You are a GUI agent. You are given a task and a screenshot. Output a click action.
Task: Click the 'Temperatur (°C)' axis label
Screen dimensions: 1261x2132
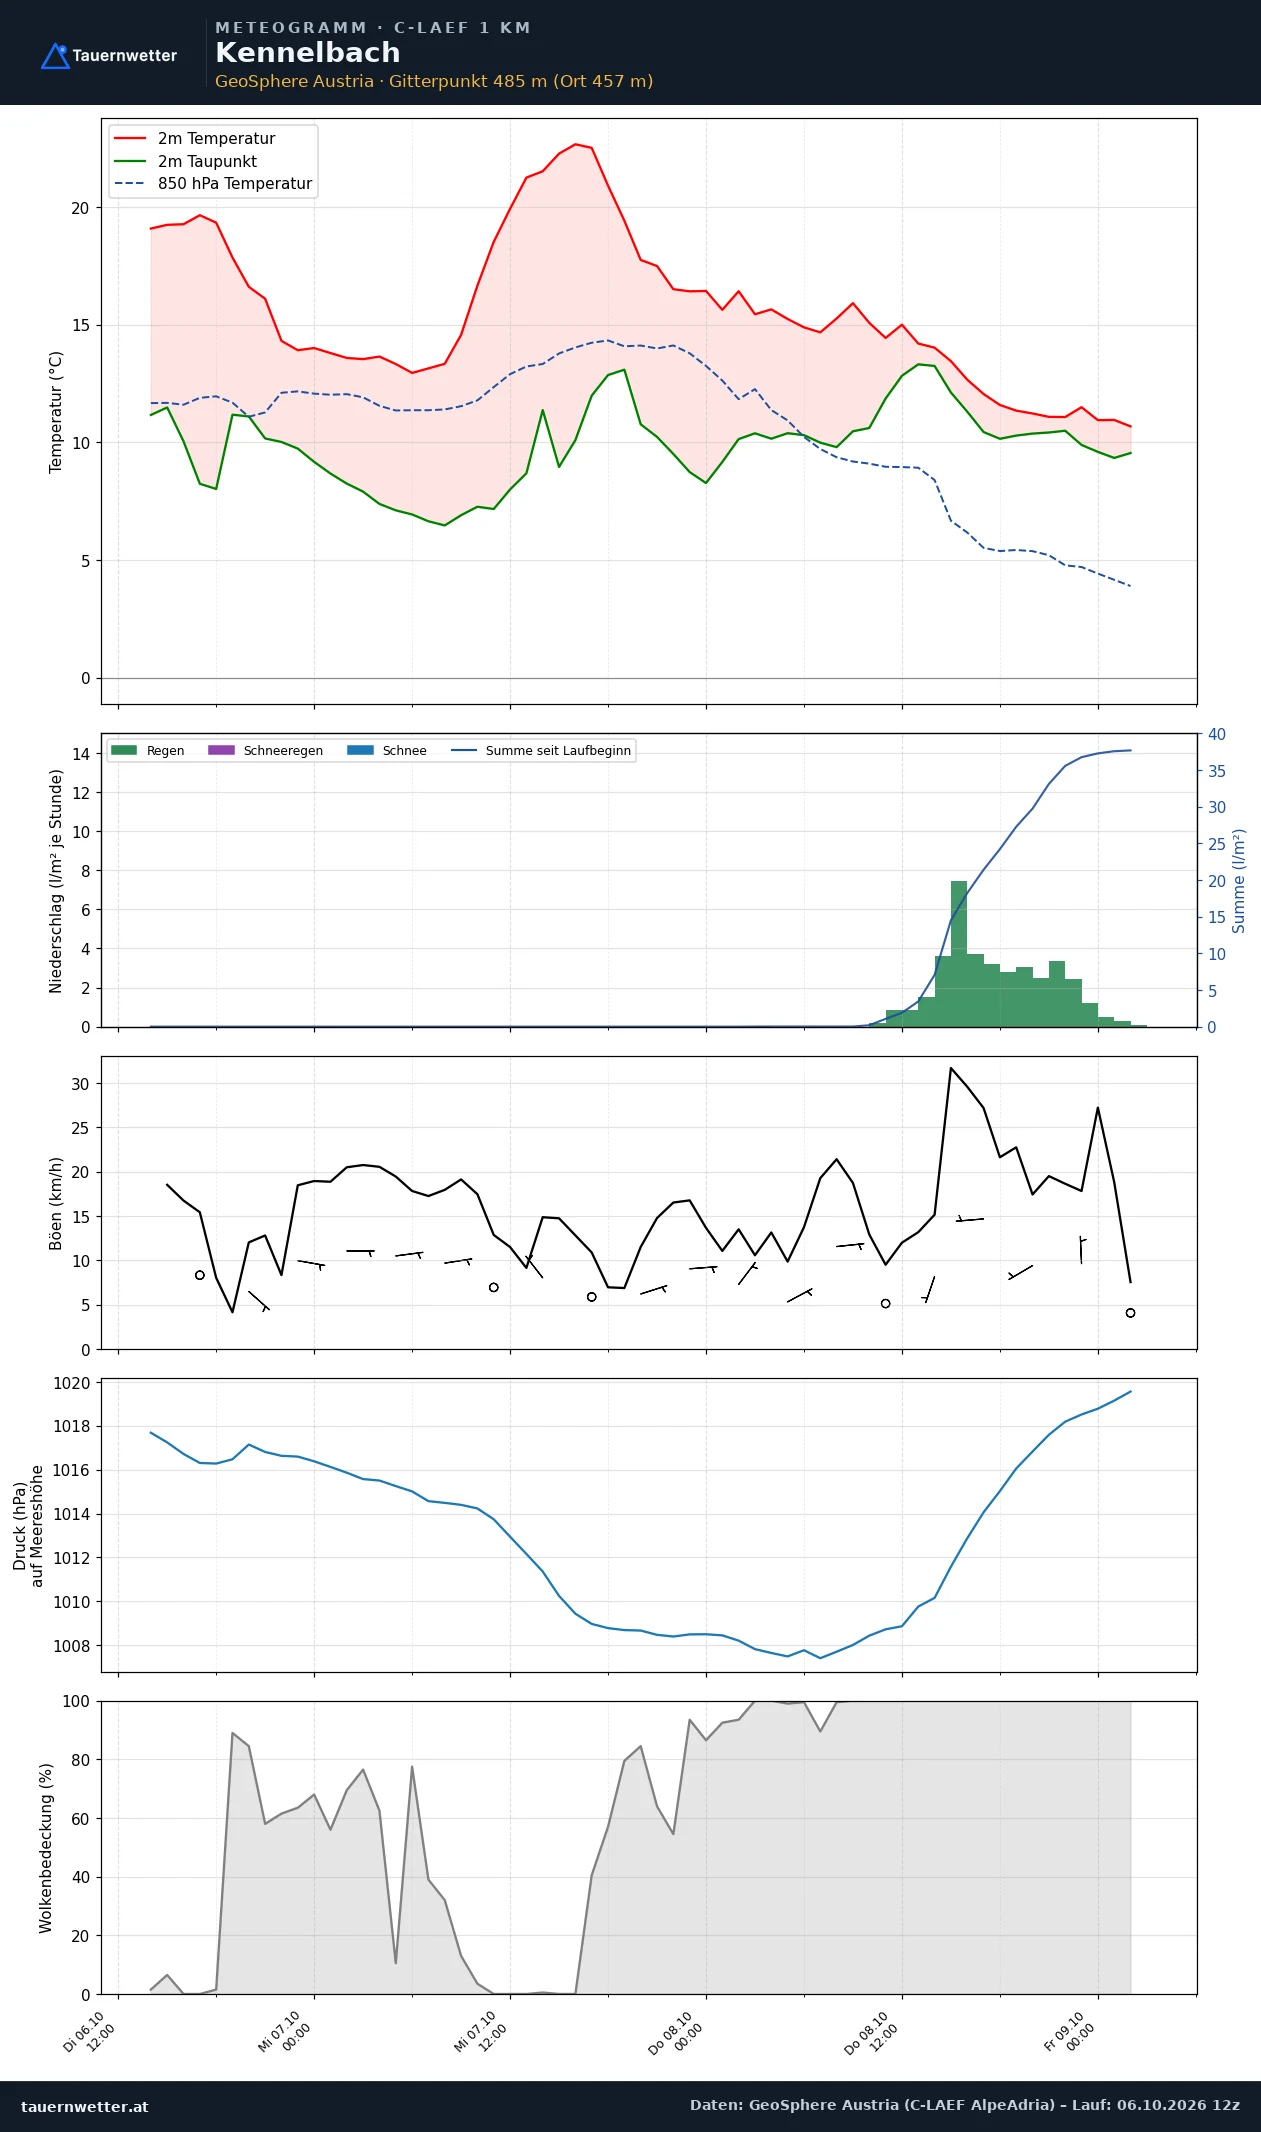coord(56,412)
